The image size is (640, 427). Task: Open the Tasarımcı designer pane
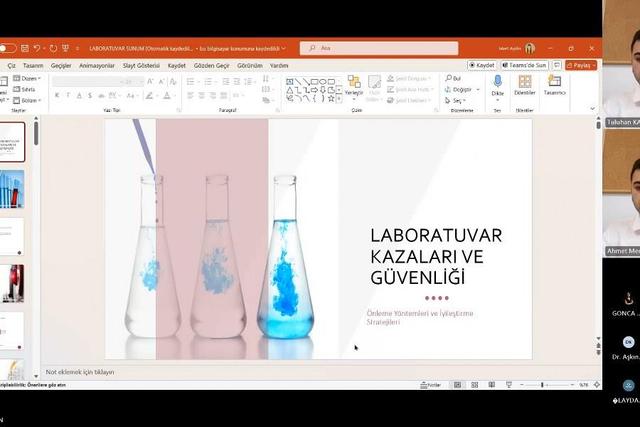(554, 87)
